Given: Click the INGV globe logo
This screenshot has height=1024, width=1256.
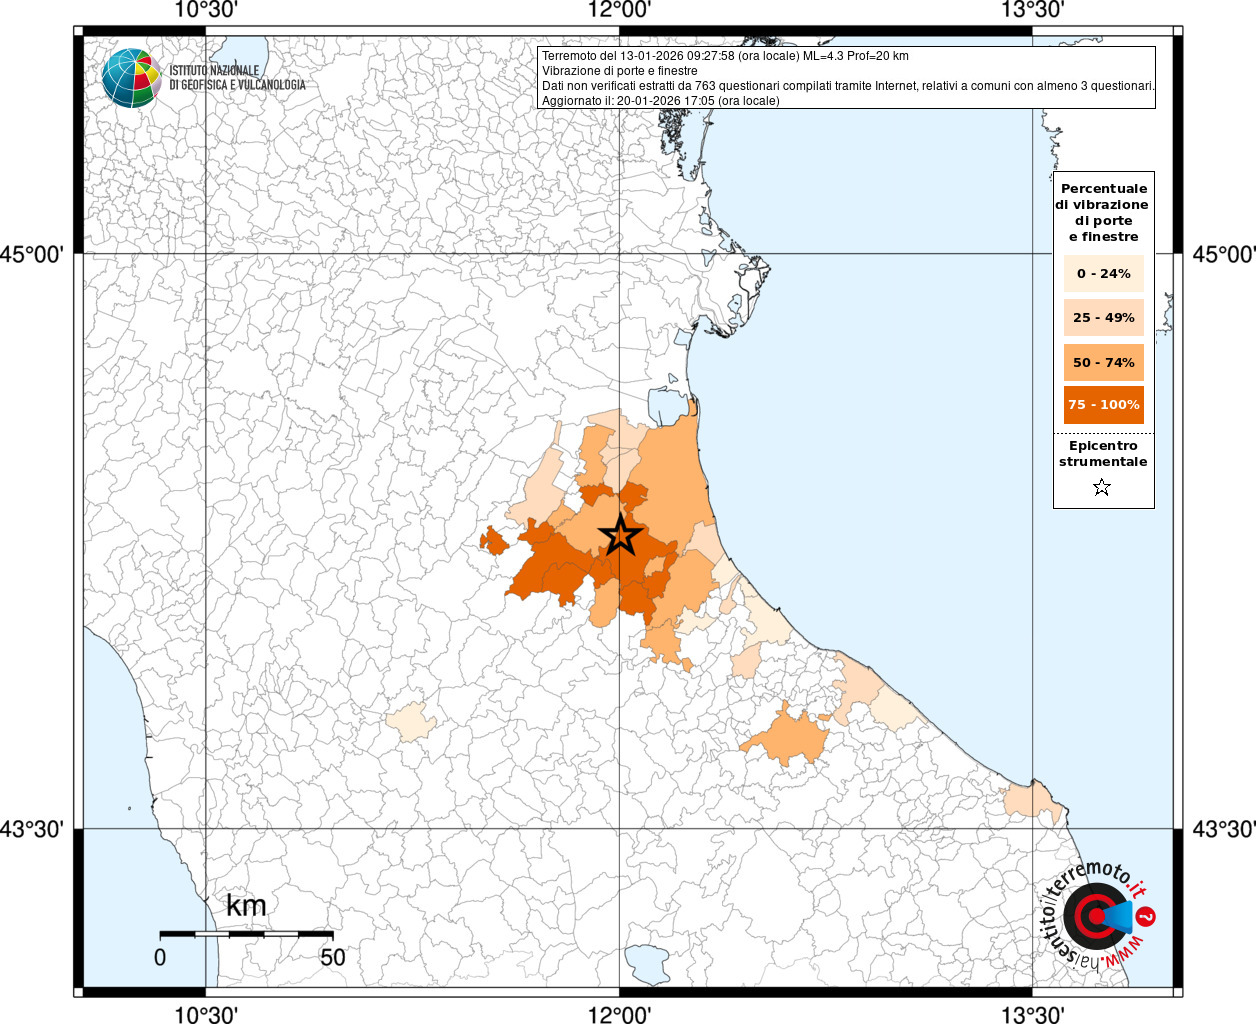Looking at the screenshot, I should coord(131,78).
